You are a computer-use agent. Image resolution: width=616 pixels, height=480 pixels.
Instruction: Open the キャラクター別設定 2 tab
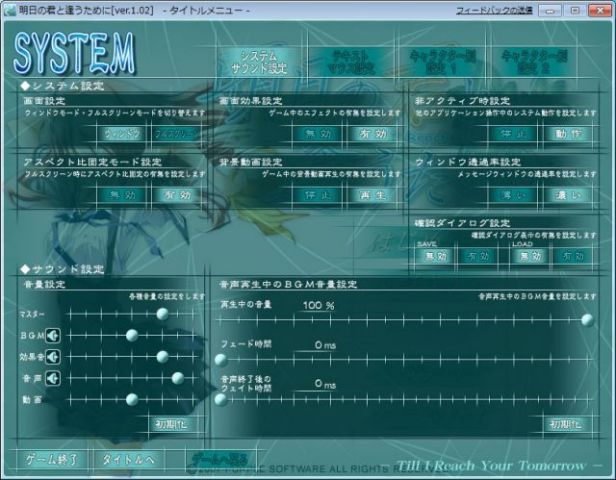pos(533,62)
